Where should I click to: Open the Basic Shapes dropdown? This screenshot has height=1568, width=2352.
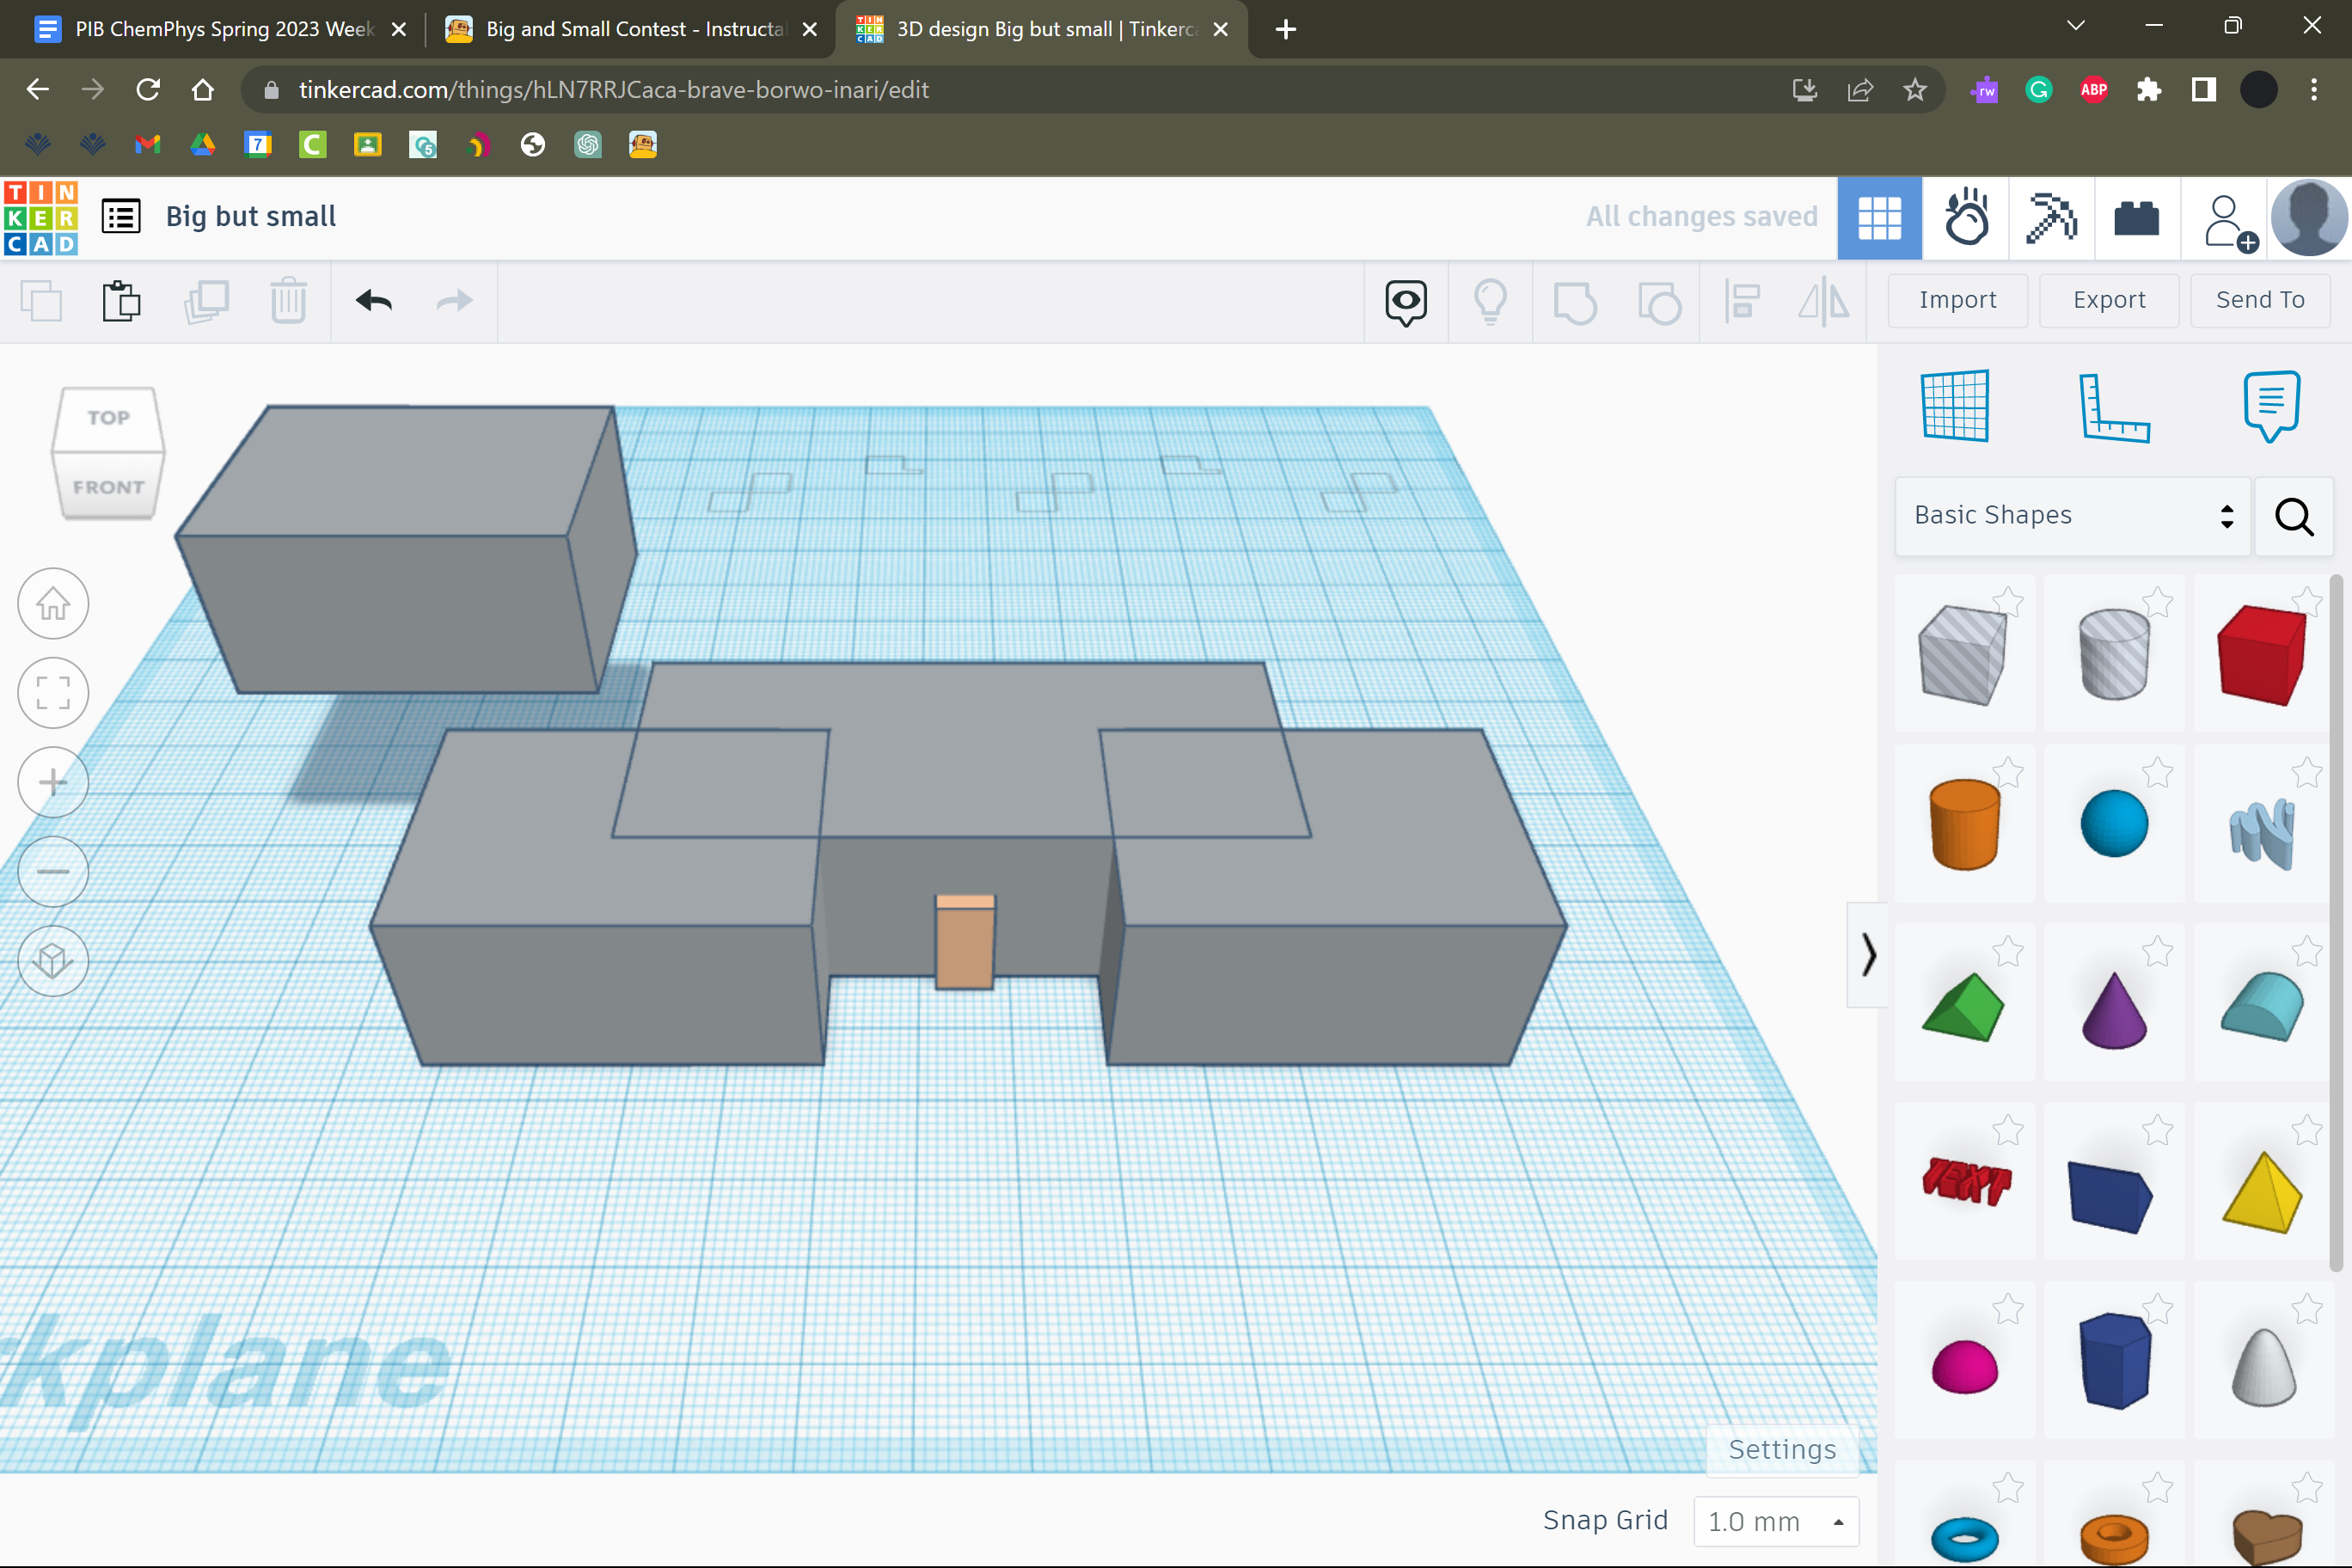point(2072,515)
